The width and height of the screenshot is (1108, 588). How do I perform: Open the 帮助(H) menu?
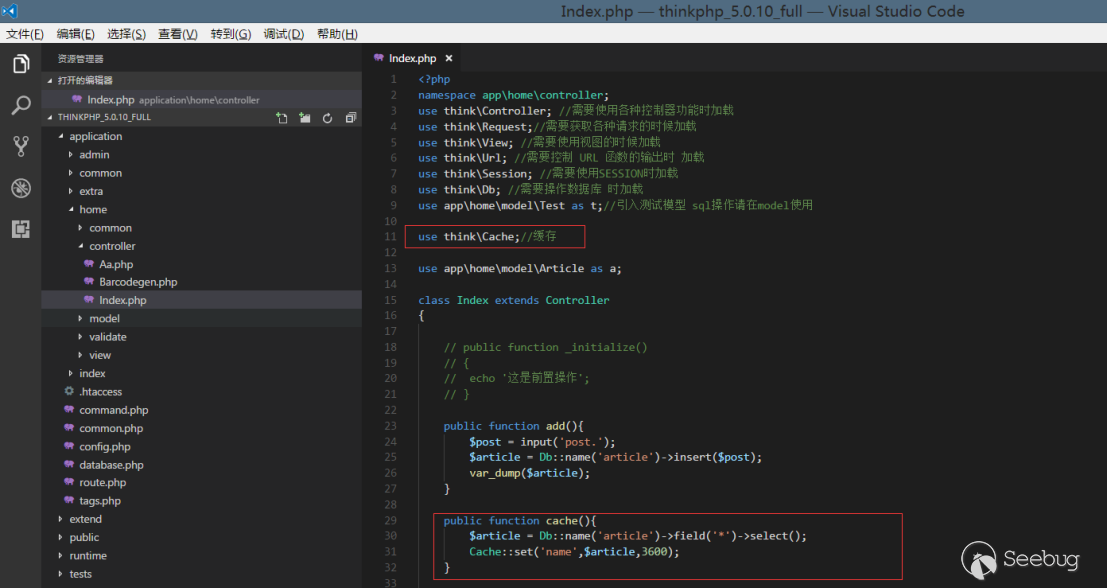[337, 34]
